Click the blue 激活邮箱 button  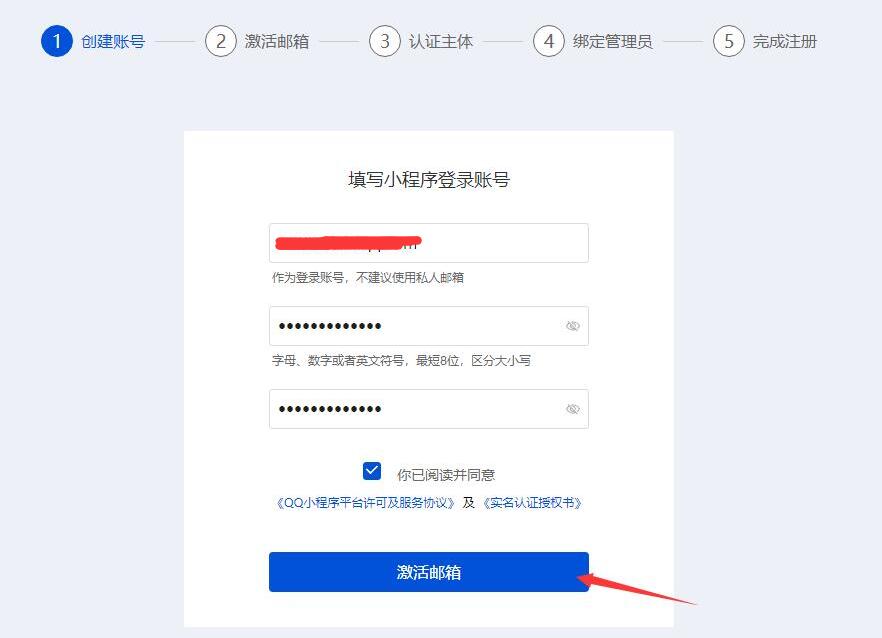[429, 572]
